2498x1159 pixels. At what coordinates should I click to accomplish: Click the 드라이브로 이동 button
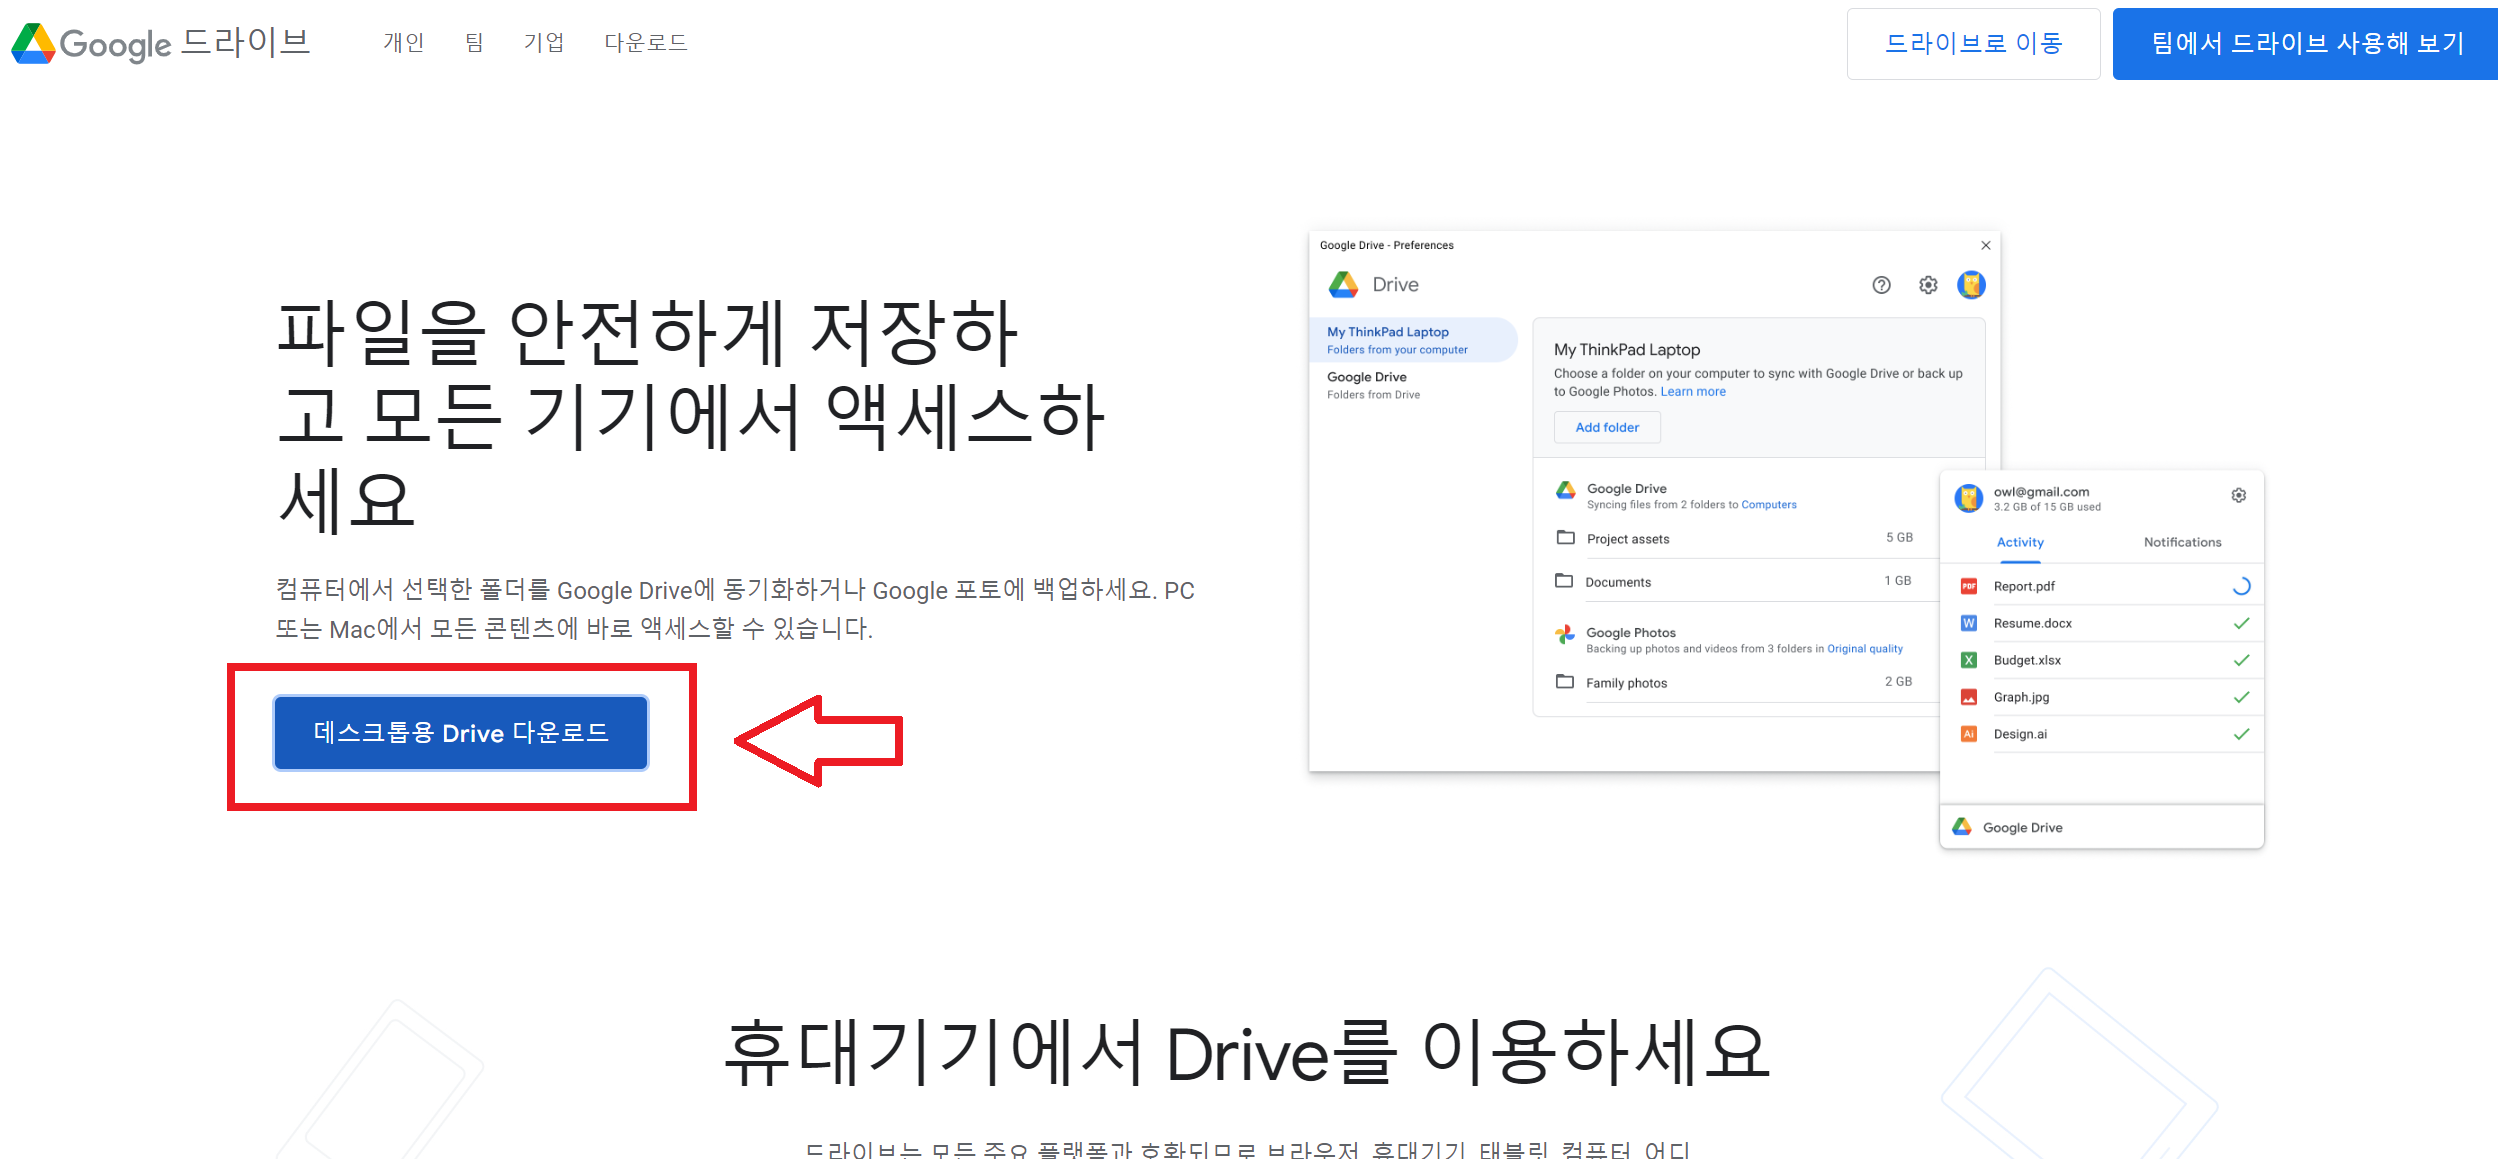(x=1973, y=44)
